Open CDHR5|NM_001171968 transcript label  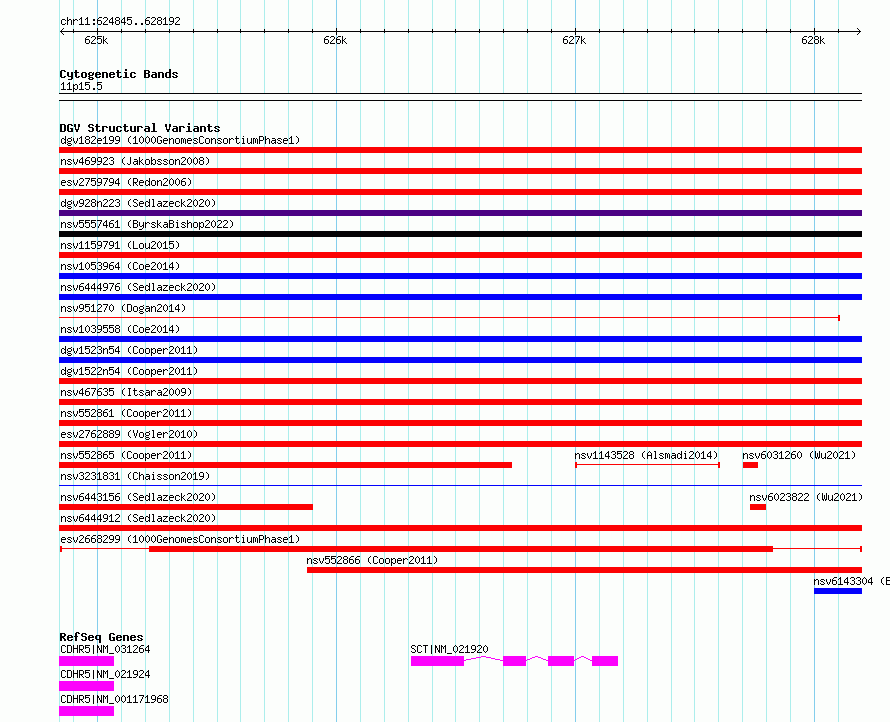114,699
